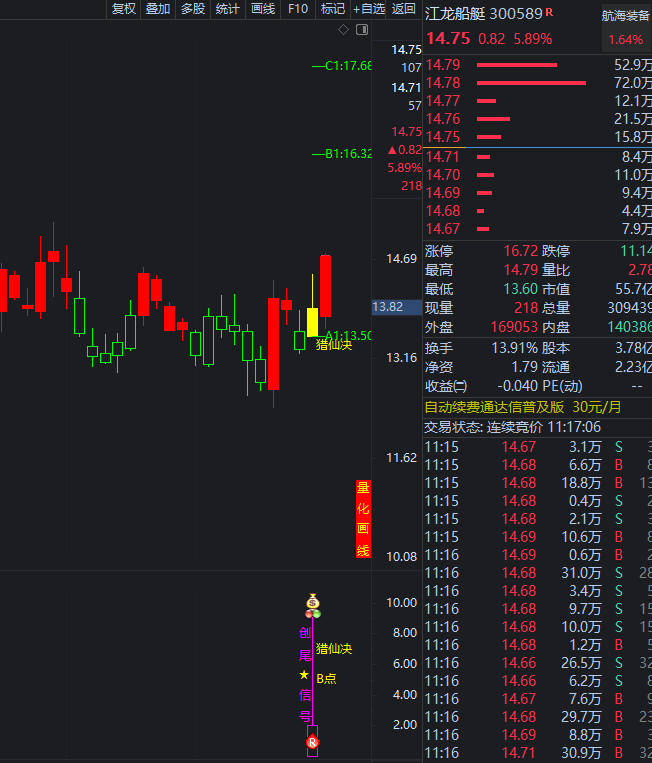The height and width of the screenshot is (763, 652).
Task: Click the yellow star in 创尾信号
Action: tap(304, 675)
